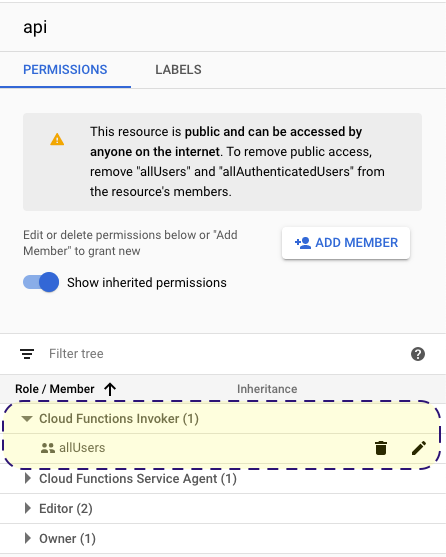This screenshot has width=446, height=557.
Task: Click the Add Member button
Action: click(x=346, y=243)
